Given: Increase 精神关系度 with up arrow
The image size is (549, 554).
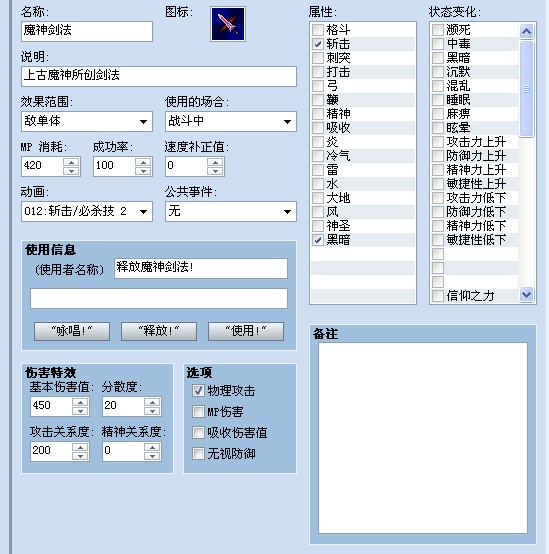Looking at the screenshot, I should [x=152, y=447].
